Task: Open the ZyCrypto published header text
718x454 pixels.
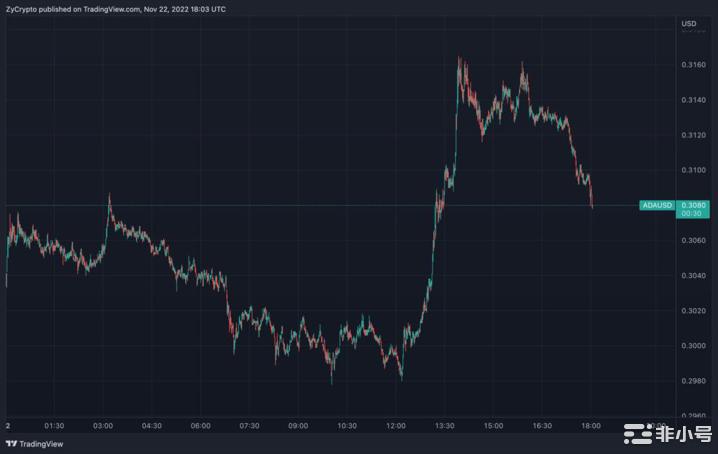Action: click(114, 8)
